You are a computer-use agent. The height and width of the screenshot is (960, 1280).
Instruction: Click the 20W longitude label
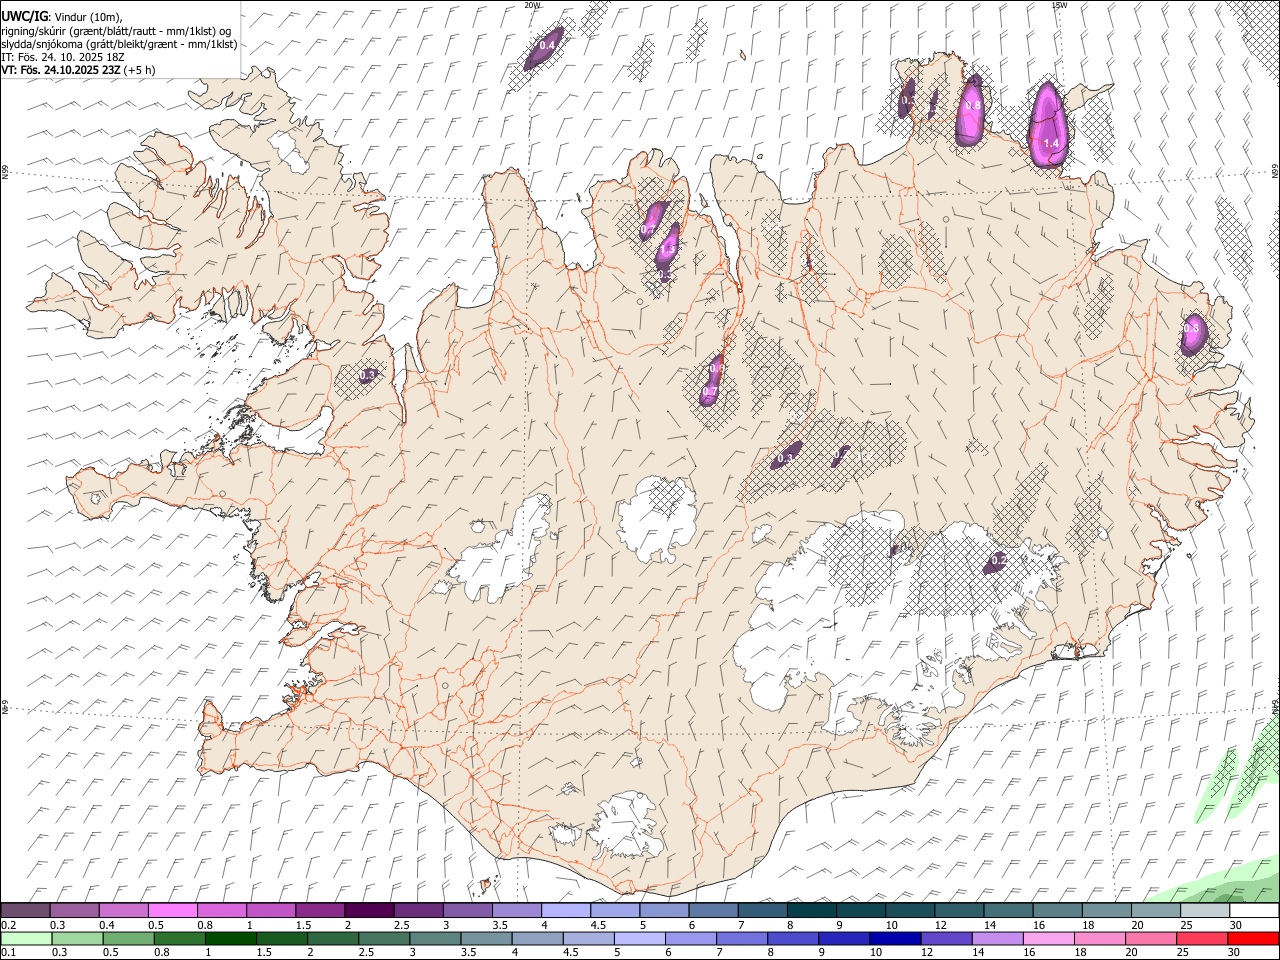tap(532, 5)
